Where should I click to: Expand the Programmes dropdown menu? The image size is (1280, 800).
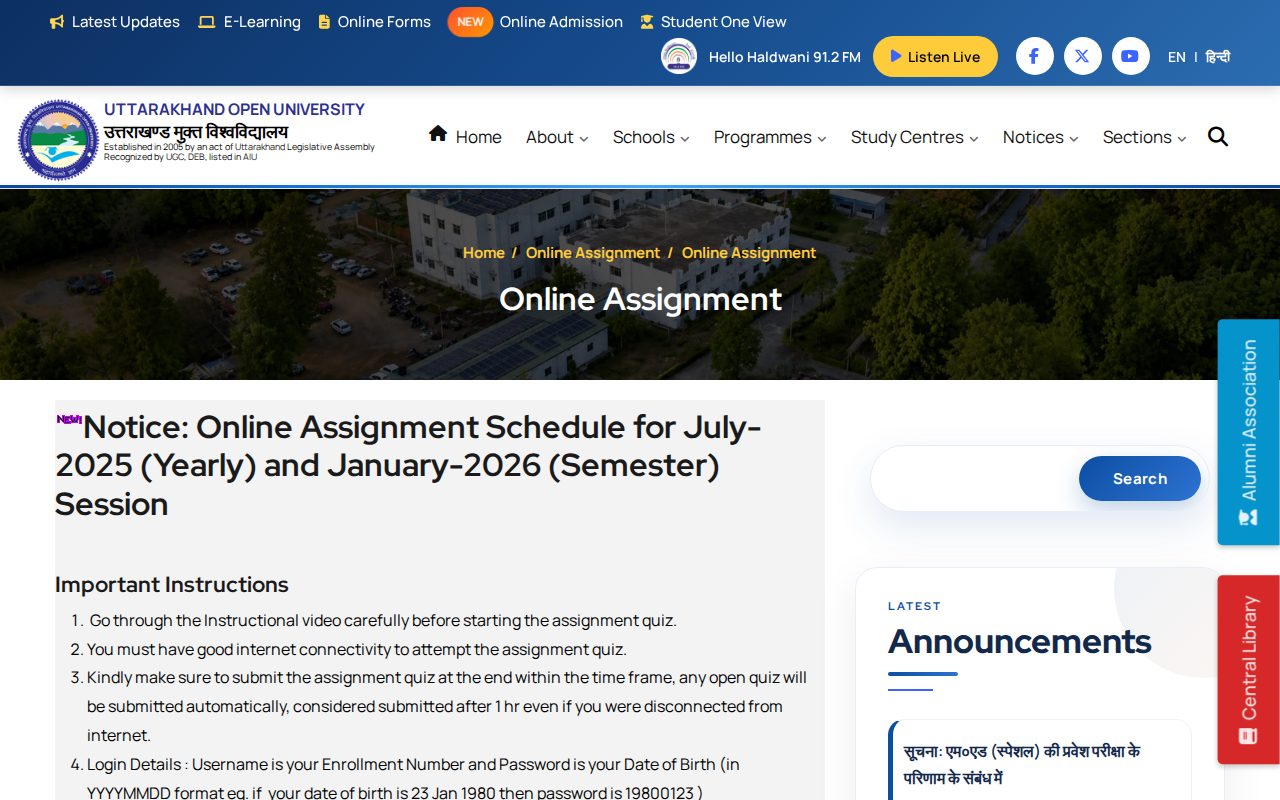(x=770, y=137)
